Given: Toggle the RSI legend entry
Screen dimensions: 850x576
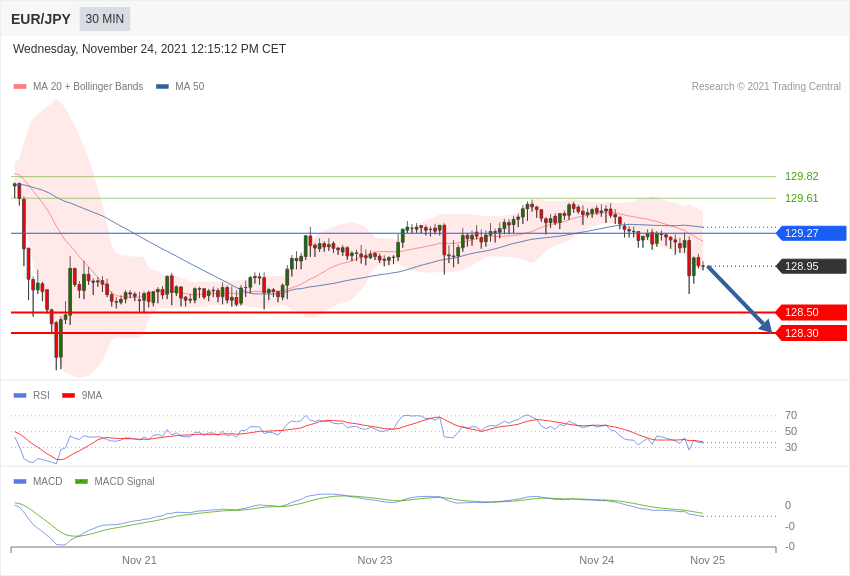Looking at the screenshot, I should [x=31, y=395].
